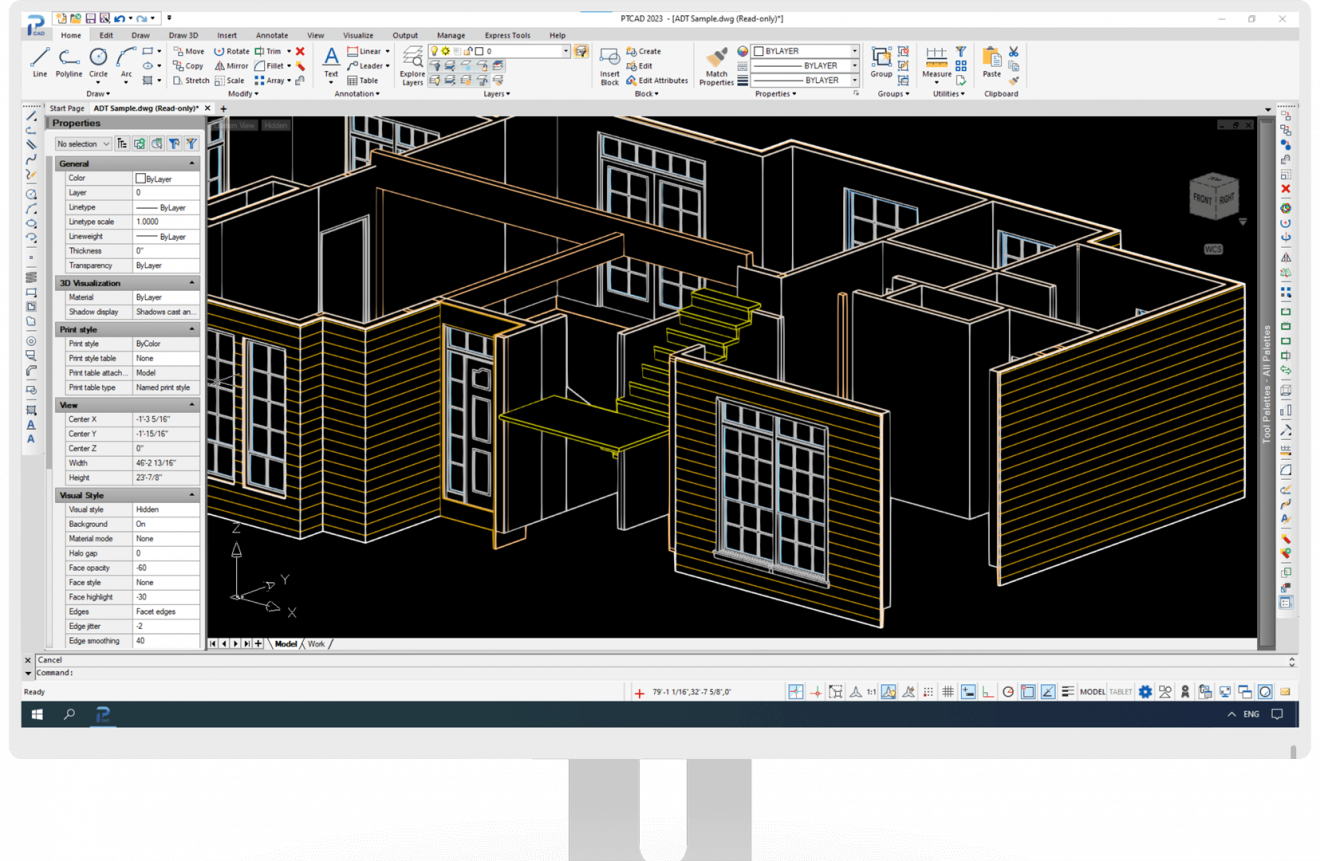Open the layer selection dropdown

pyautogui.click(x=565, y=51)
